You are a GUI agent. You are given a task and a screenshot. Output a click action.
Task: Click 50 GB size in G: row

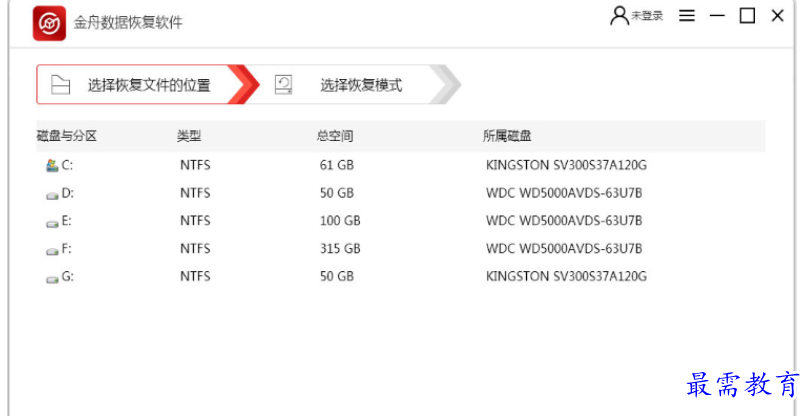click(x=336, y=277)
